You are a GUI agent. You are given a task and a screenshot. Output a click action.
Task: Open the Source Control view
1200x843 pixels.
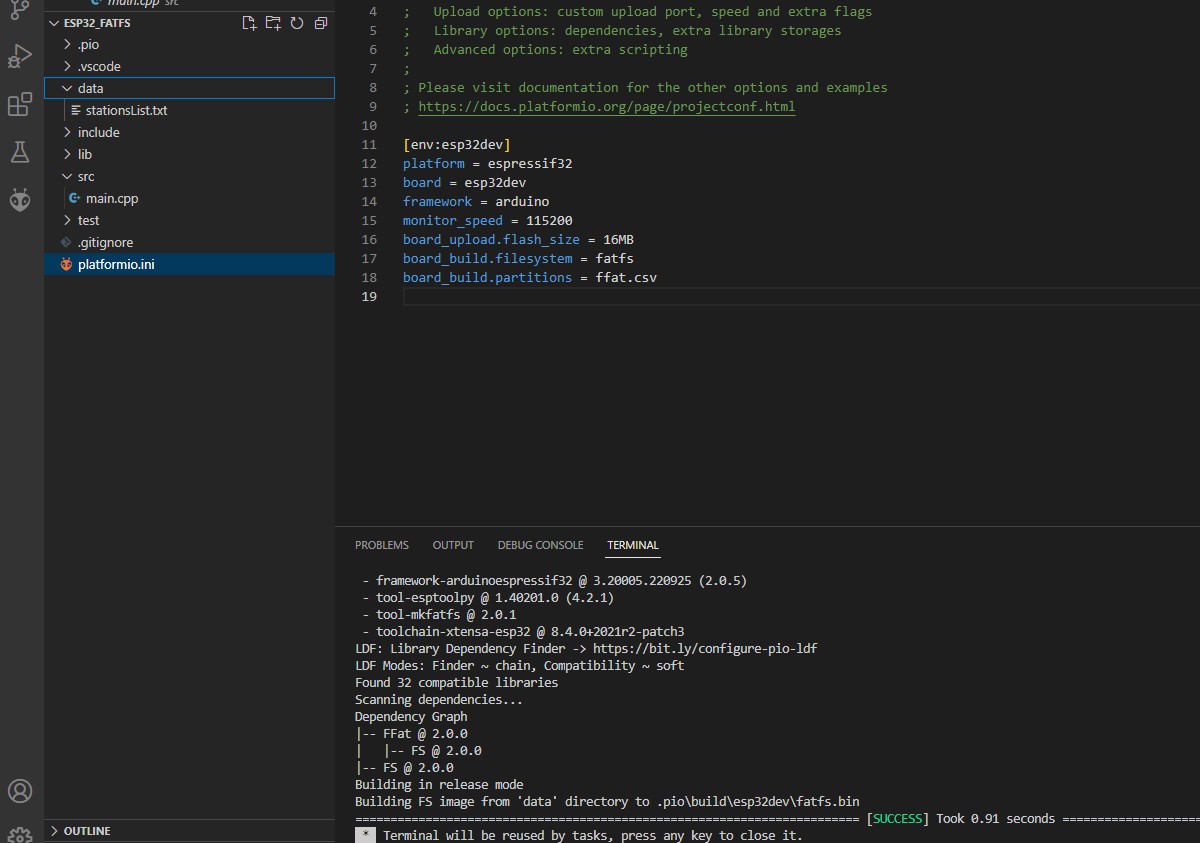20,9
